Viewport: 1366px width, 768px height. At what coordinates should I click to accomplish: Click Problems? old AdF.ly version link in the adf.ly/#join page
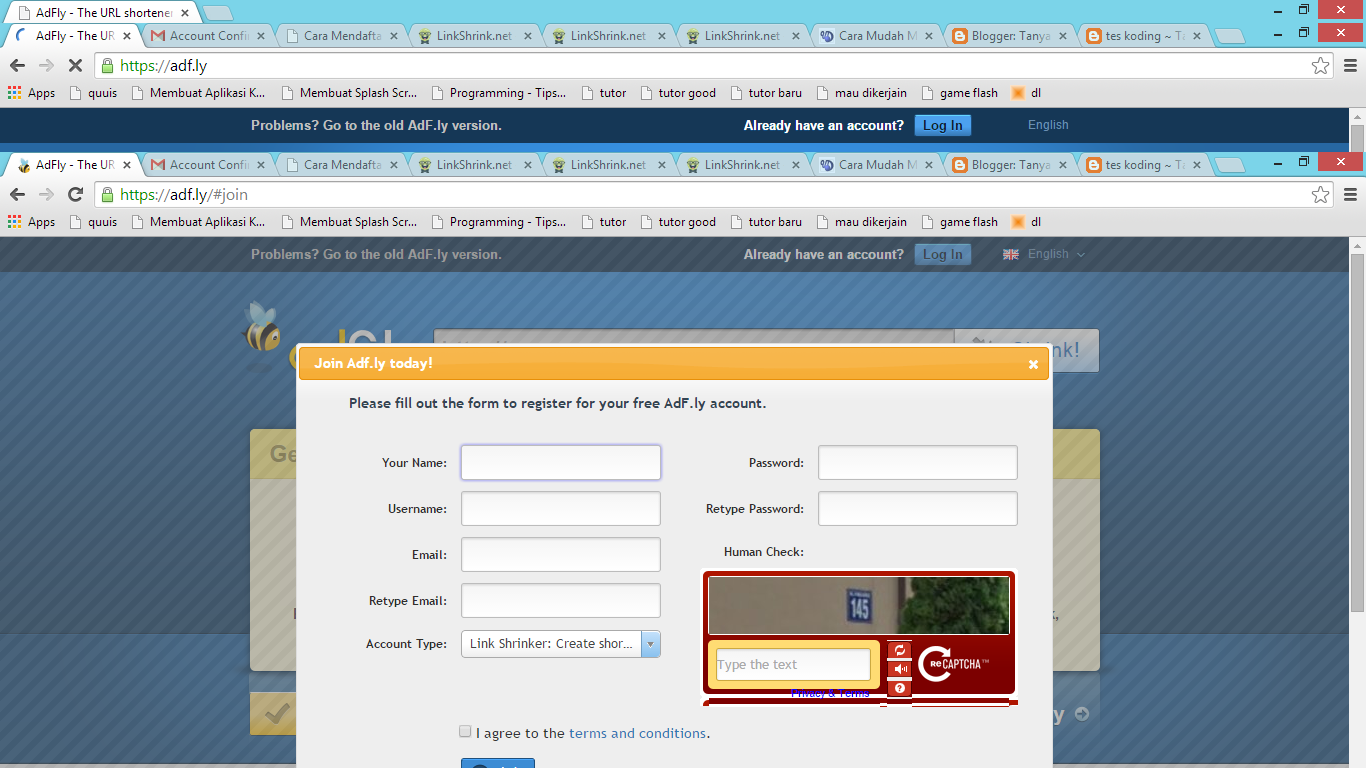click(x=376, y=254)
